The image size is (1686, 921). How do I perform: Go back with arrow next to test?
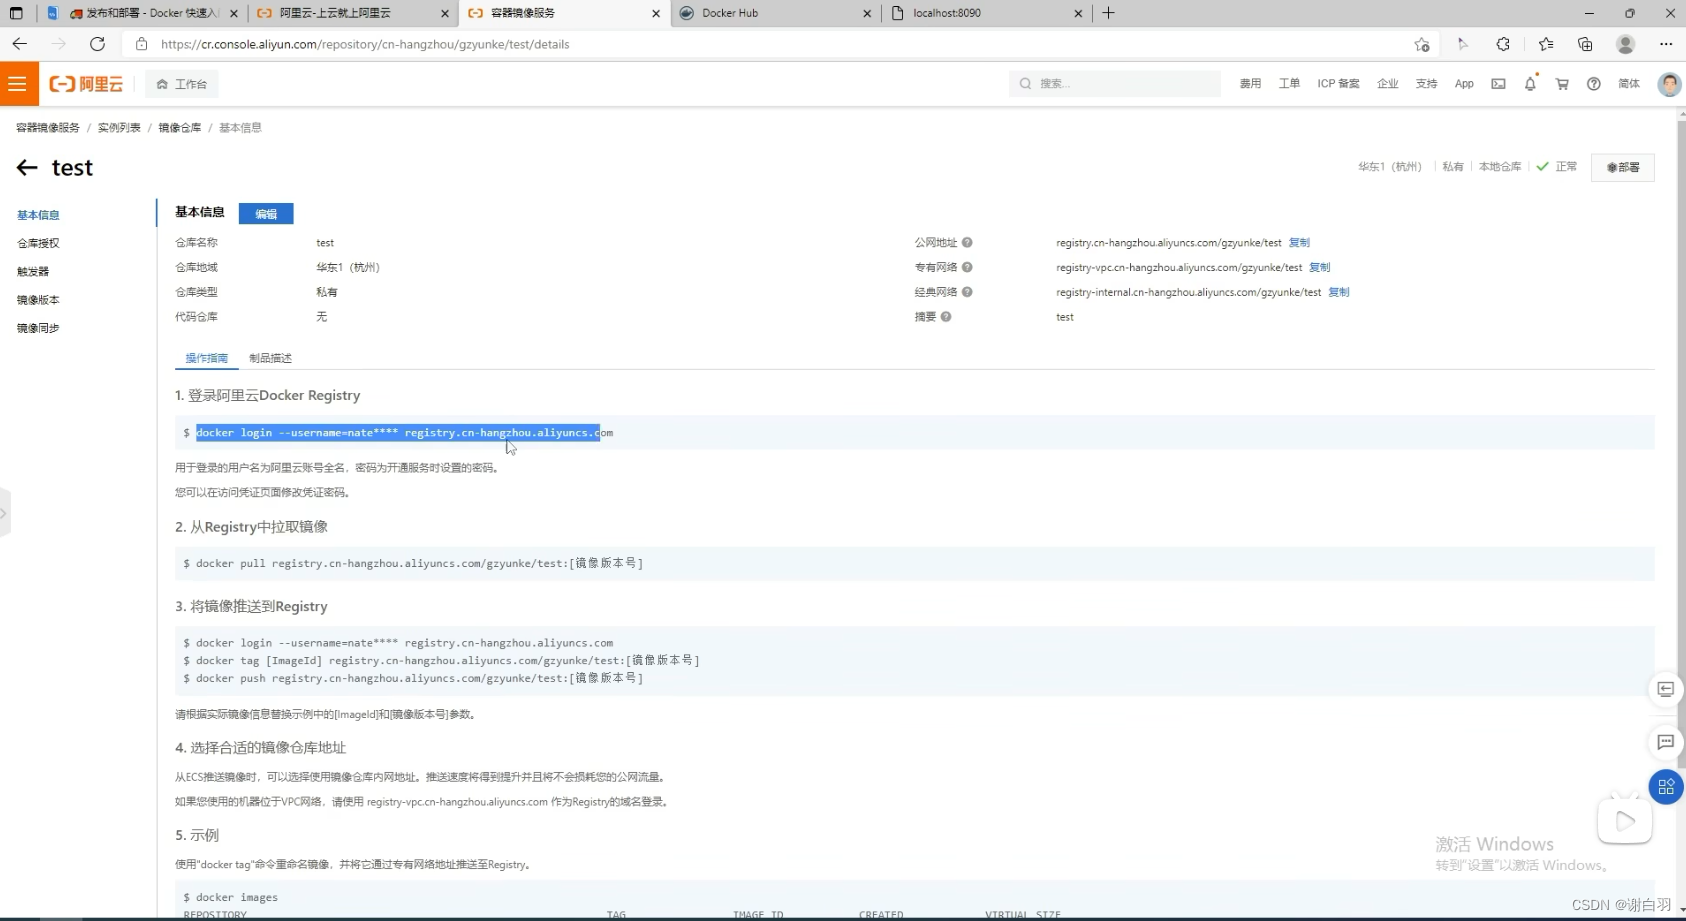(x=27, y=168)
